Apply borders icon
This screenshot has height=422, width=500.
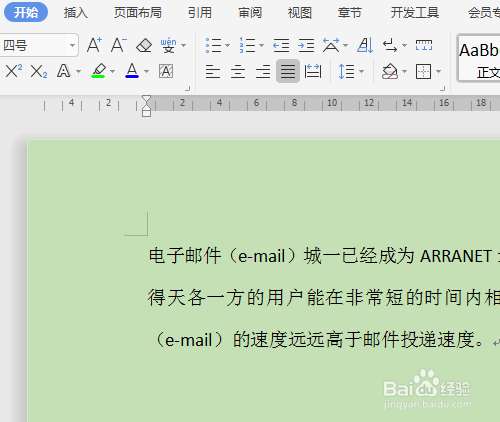point(423,71)
